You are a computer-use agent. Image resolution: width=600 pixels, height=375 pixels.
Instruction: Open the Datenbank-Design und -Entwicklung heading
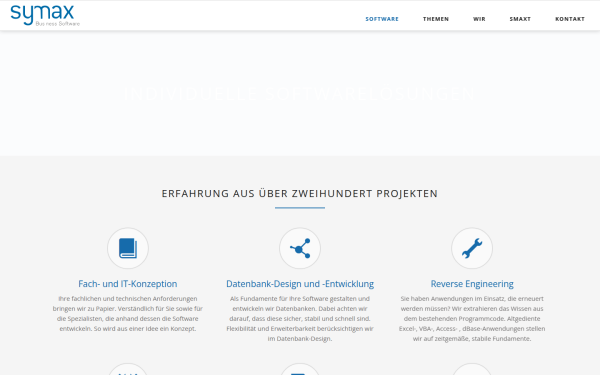pos(300,284)
